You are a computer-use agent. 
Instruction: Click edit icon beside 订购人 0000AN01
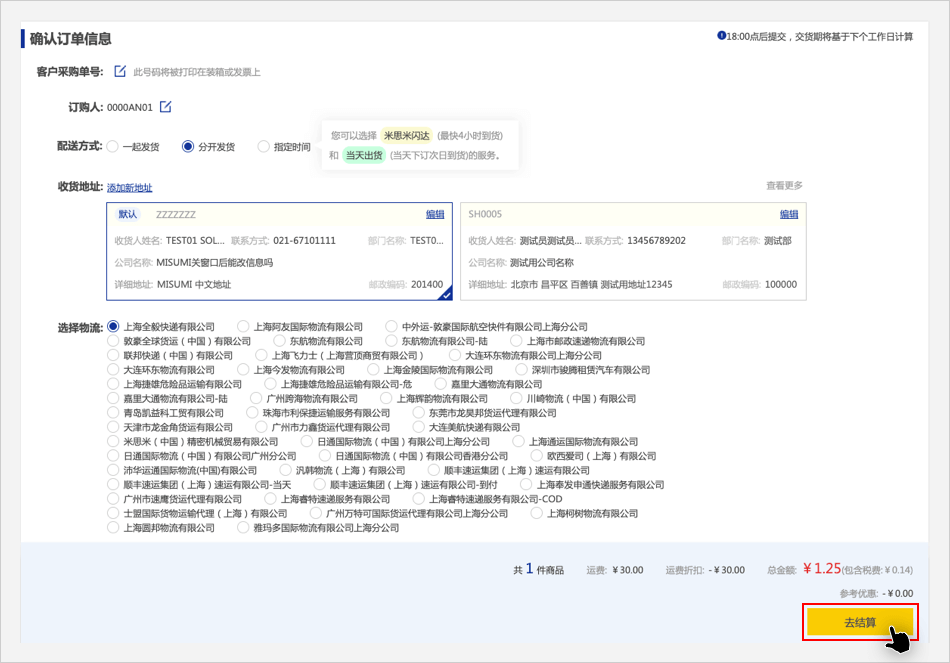166,107
